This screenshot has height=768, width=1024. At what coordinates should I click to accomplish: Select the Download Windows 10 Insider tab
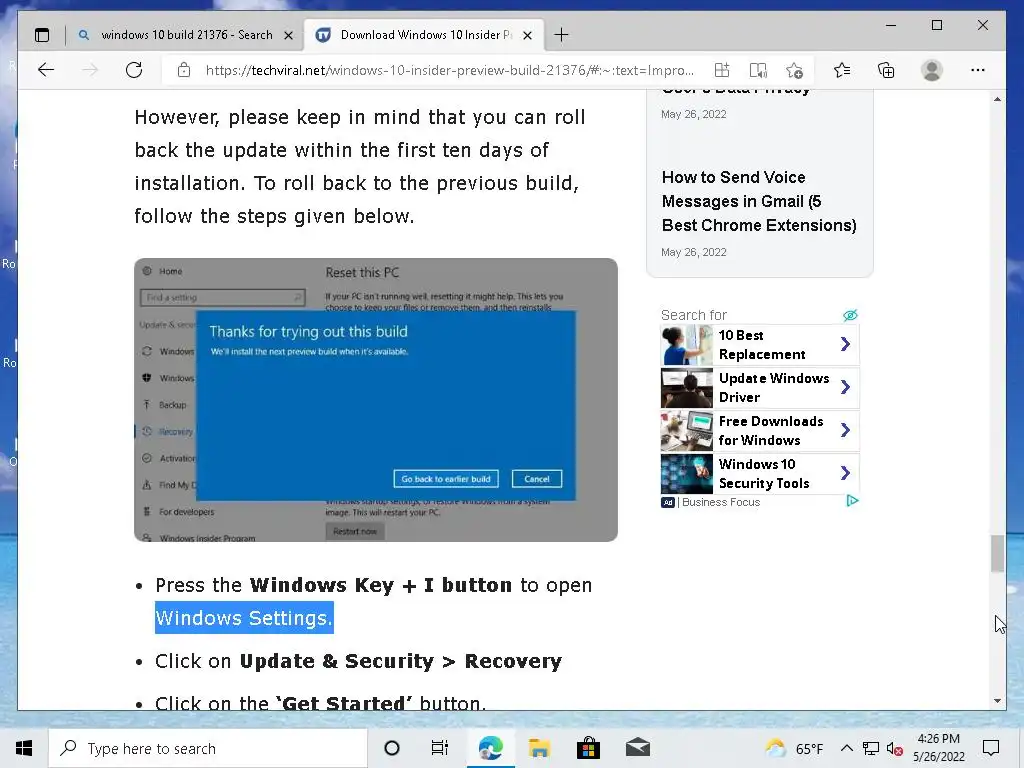click(x=424, y=35)
